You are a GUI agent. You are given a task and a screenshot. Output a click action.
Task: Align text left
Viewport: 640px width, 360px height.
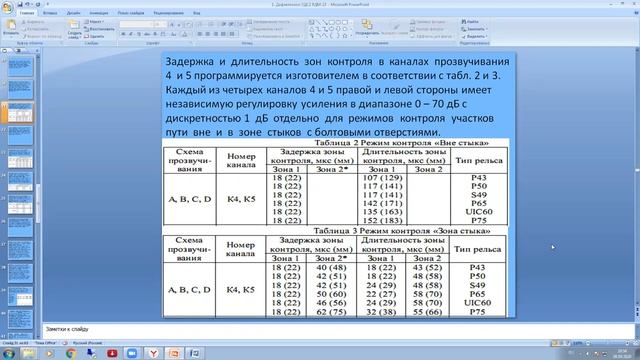click(200, 34)
